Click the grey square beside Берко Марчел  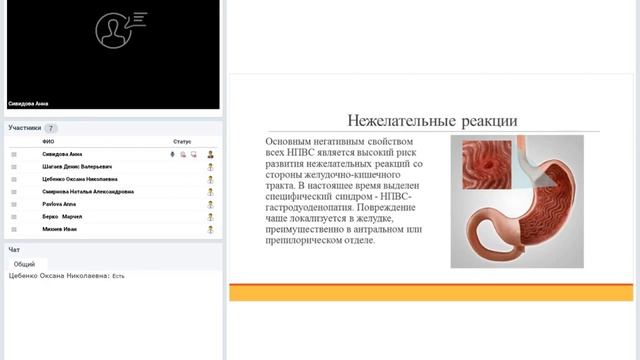pyautogui.click(x=14, y=217)
